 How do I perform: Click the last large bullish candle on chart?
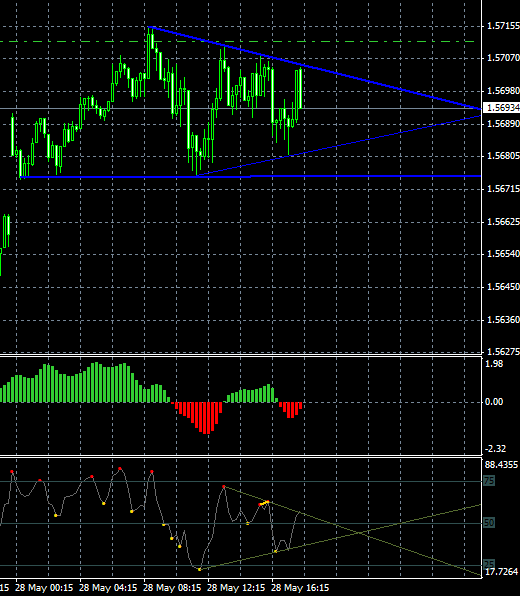[297, 95]
